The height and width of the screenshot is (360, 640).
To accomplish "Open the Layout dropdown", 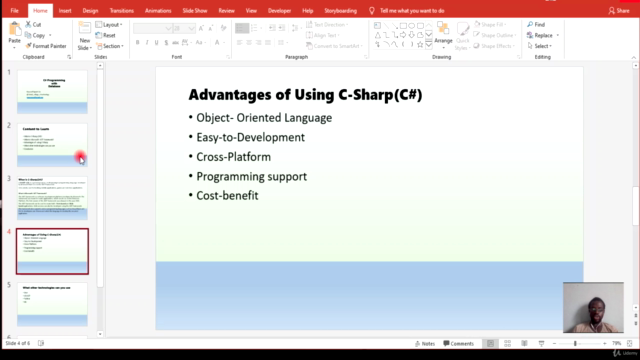I will point(109,24).
